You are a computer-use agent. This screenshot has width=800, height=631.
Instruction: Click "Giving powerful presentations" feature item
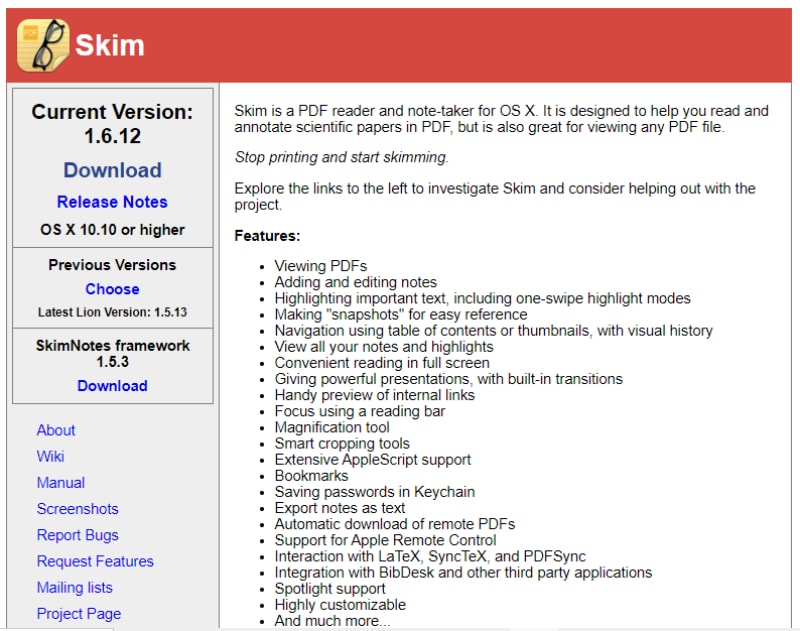(448, 379)
